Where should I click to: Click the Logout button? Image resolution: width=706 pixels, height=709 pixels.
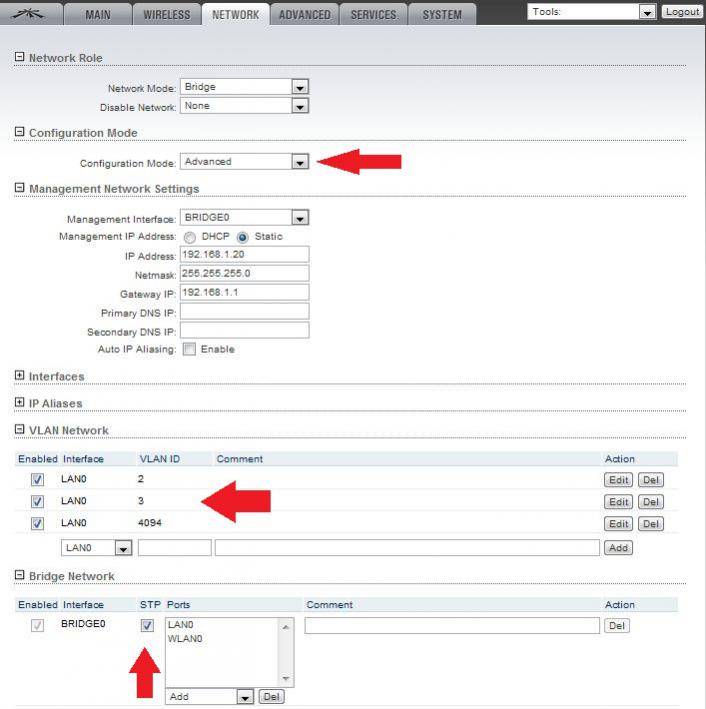682,12
